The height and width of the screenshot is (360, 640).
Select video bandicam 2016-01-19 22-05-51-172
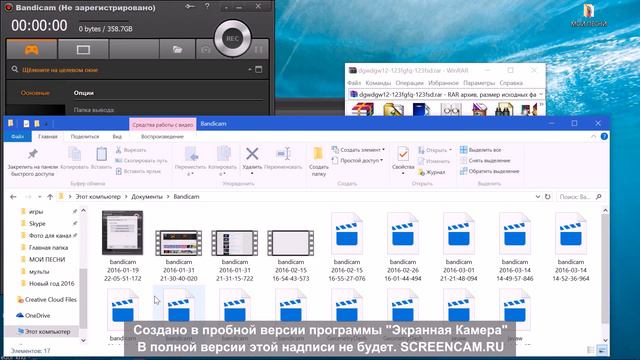[122, 247]
